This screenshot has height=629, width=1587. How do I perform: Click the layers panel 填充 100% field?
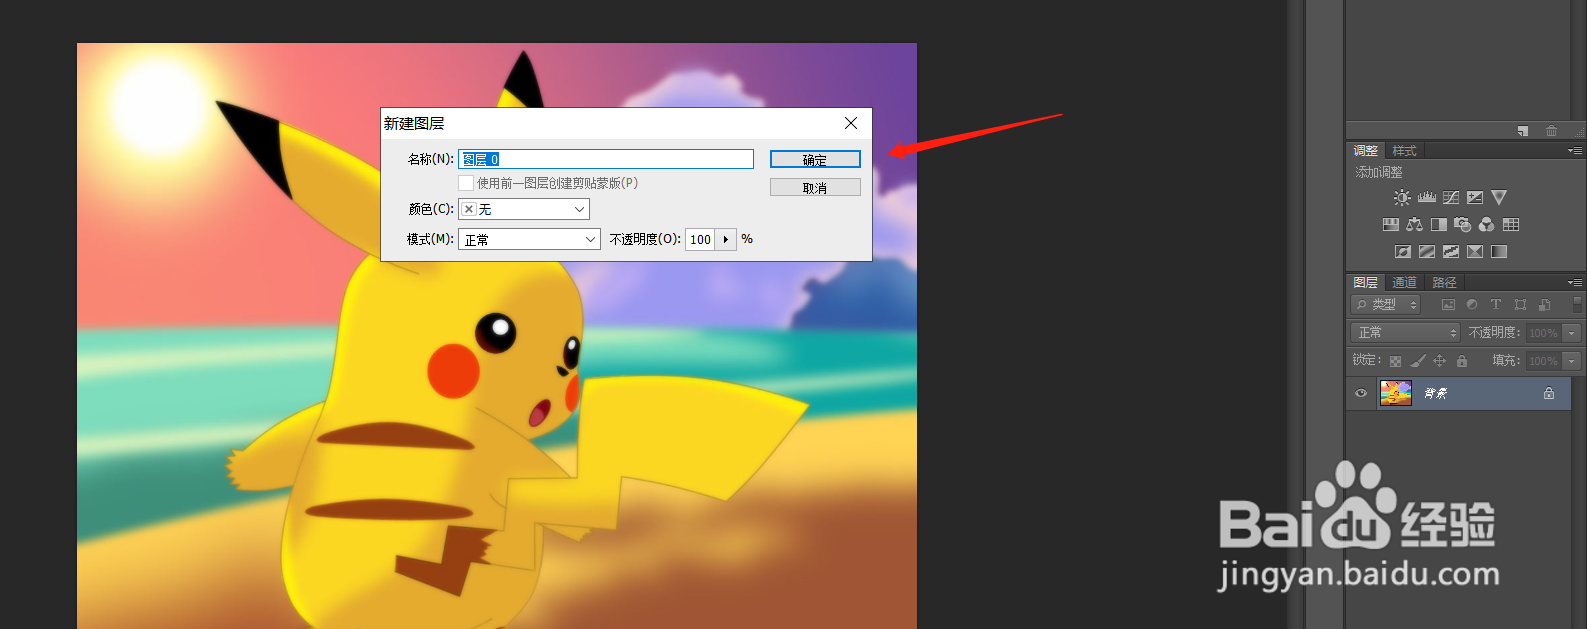[1544, 361]
